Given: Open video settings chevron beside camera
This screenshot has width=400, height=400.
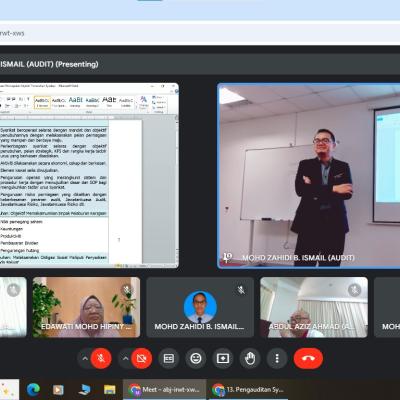Looking at the screenshot, I should 125,359.
